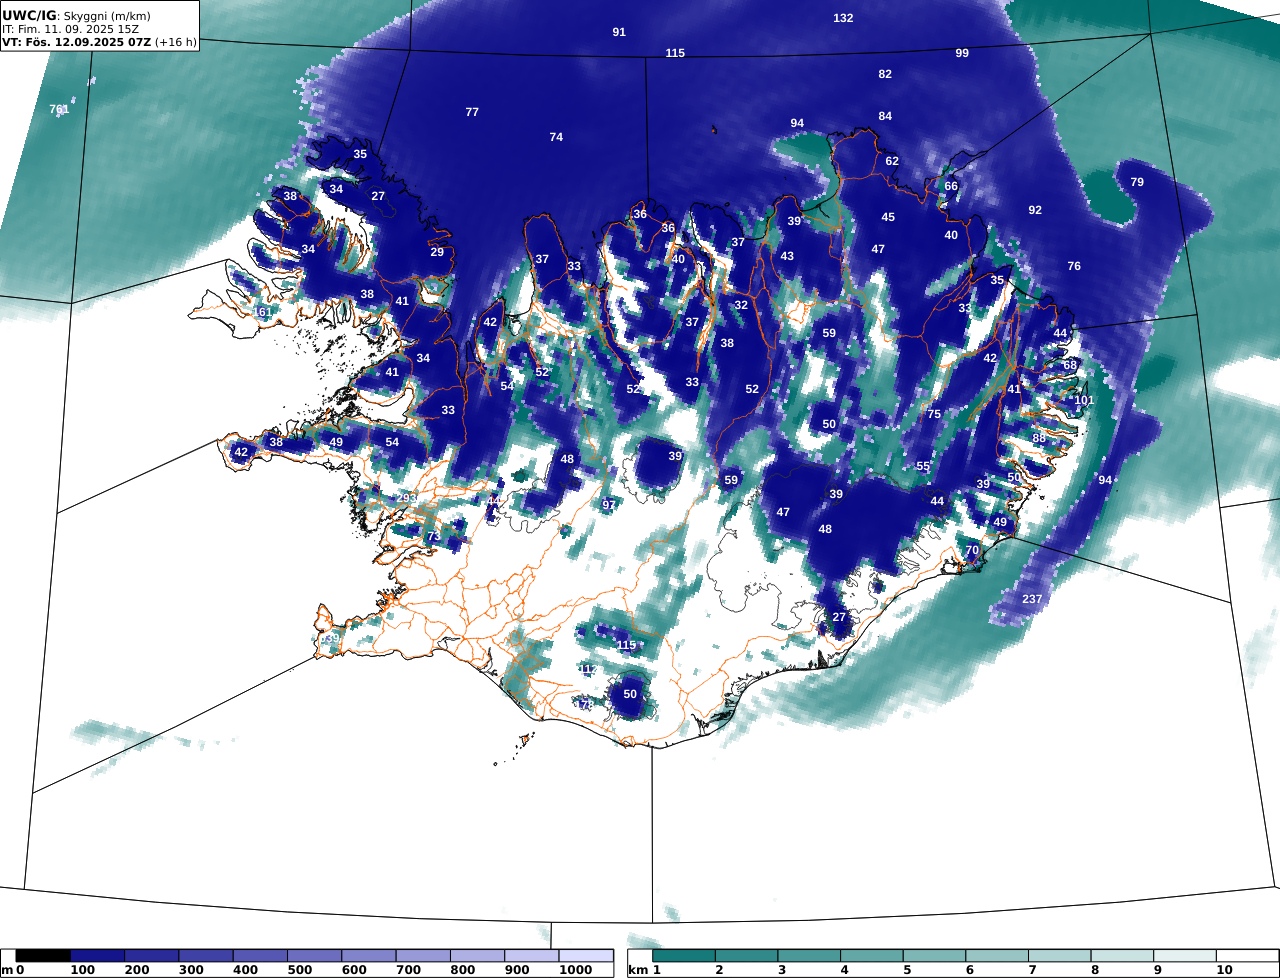Click the visibility value 91 offshore north
The image size is (1280, 978).
coord(619,32)
